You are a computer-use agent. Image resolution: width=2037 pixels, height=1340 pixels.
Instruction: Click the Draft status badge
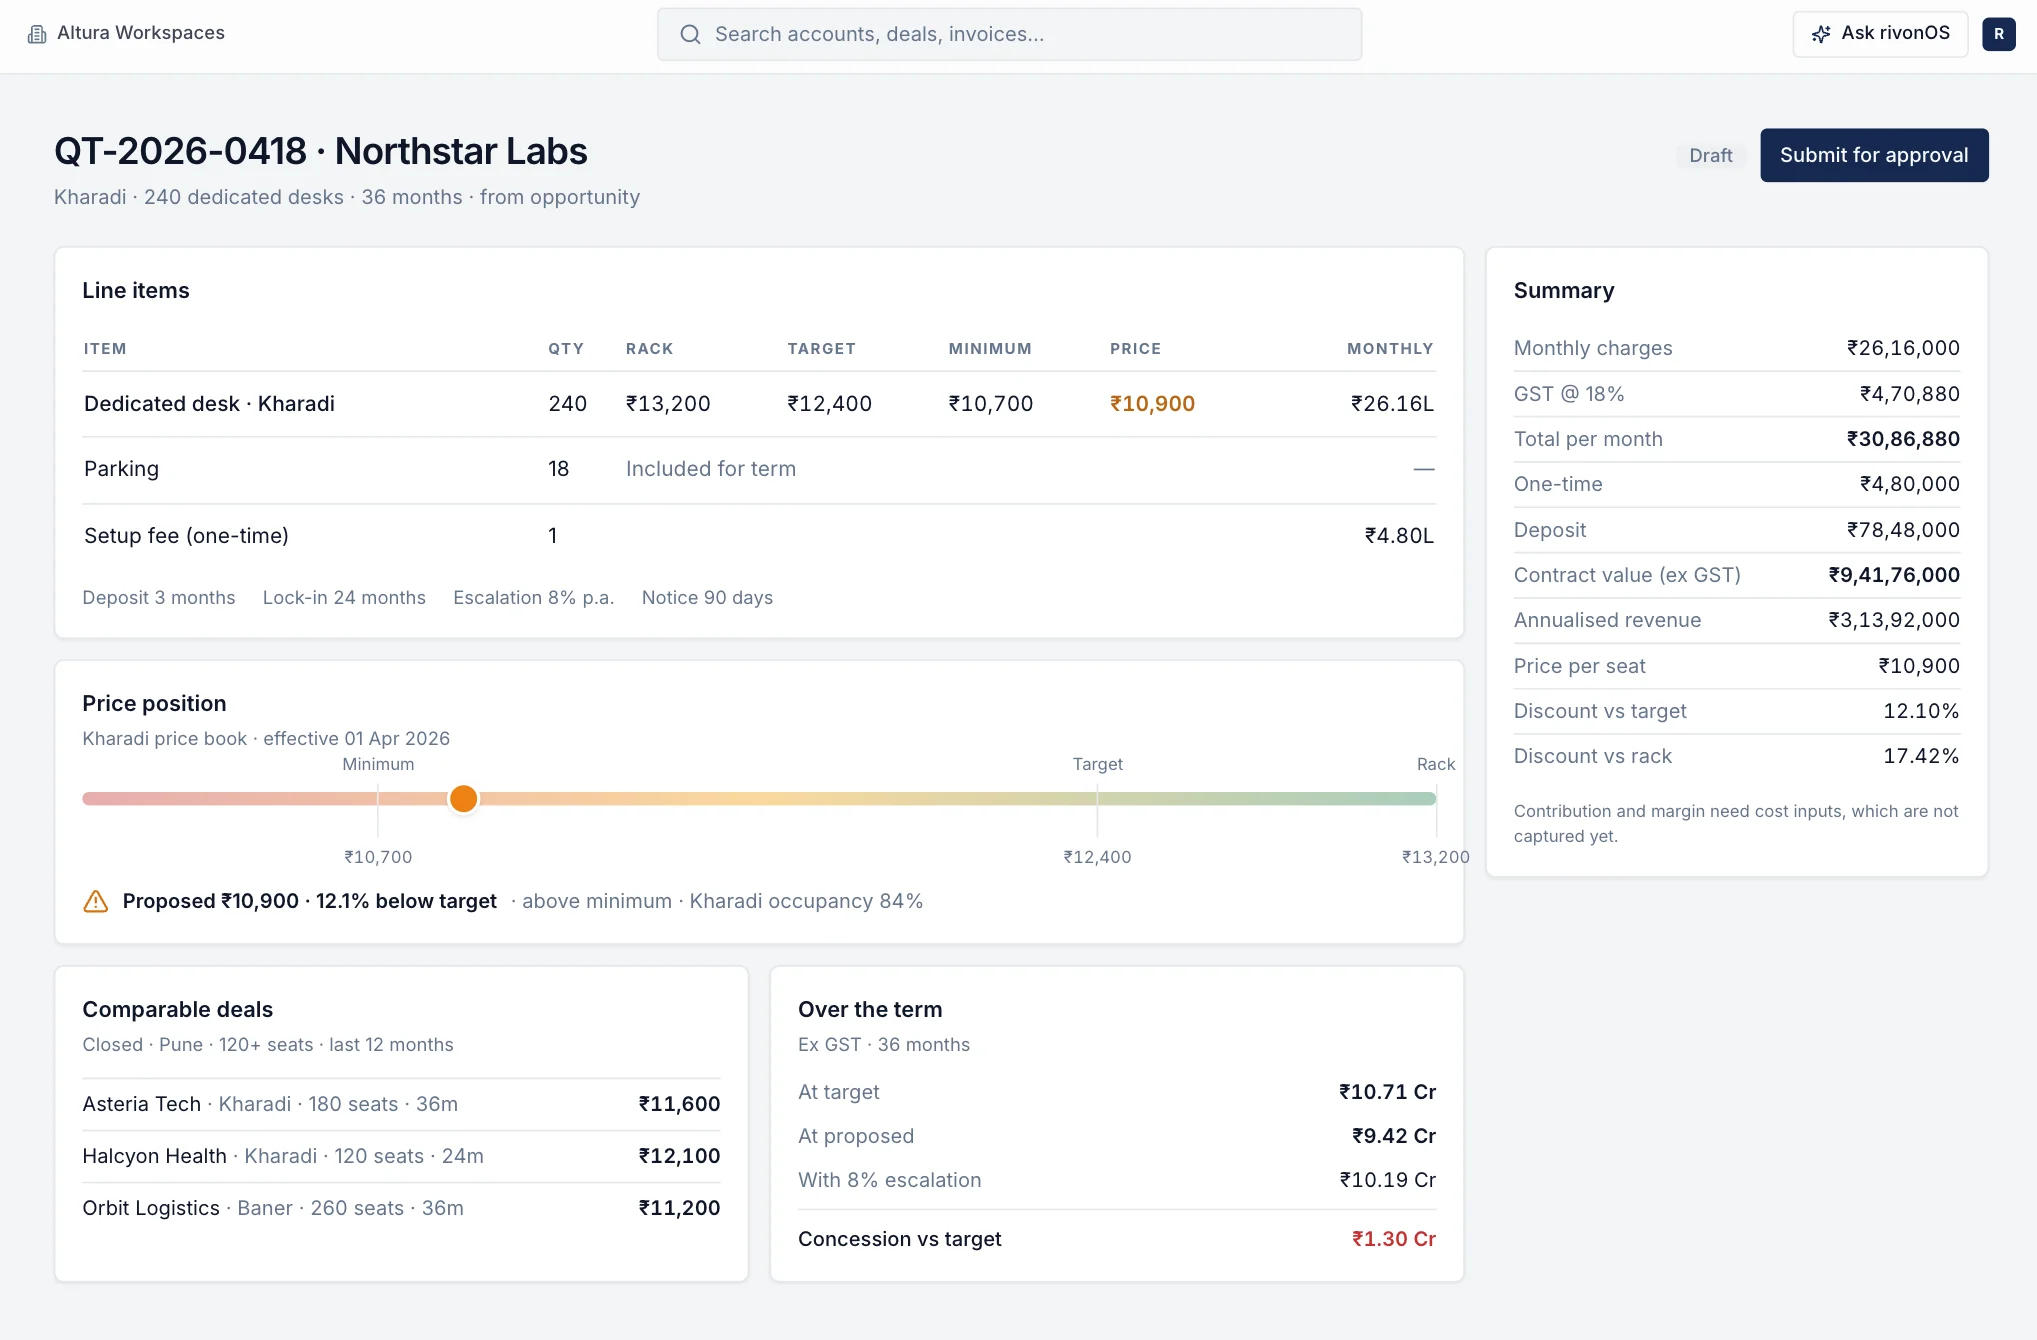tap(1710, 155)
